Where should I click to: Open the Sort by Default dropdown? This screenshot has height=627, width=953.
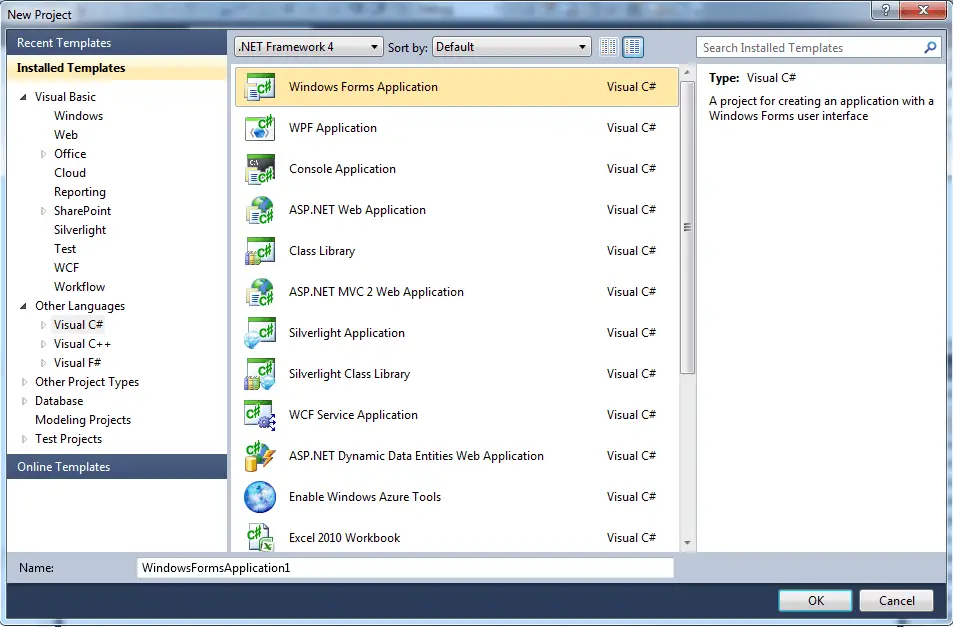pos(511,47)
